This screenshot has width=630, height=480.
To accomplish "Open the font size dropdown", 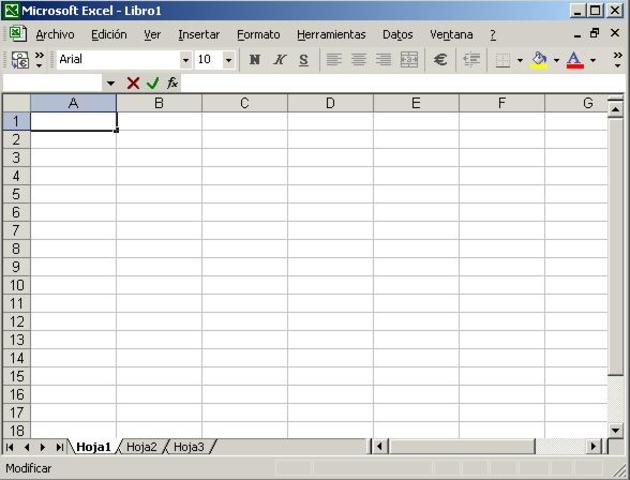I will [228, 60].
